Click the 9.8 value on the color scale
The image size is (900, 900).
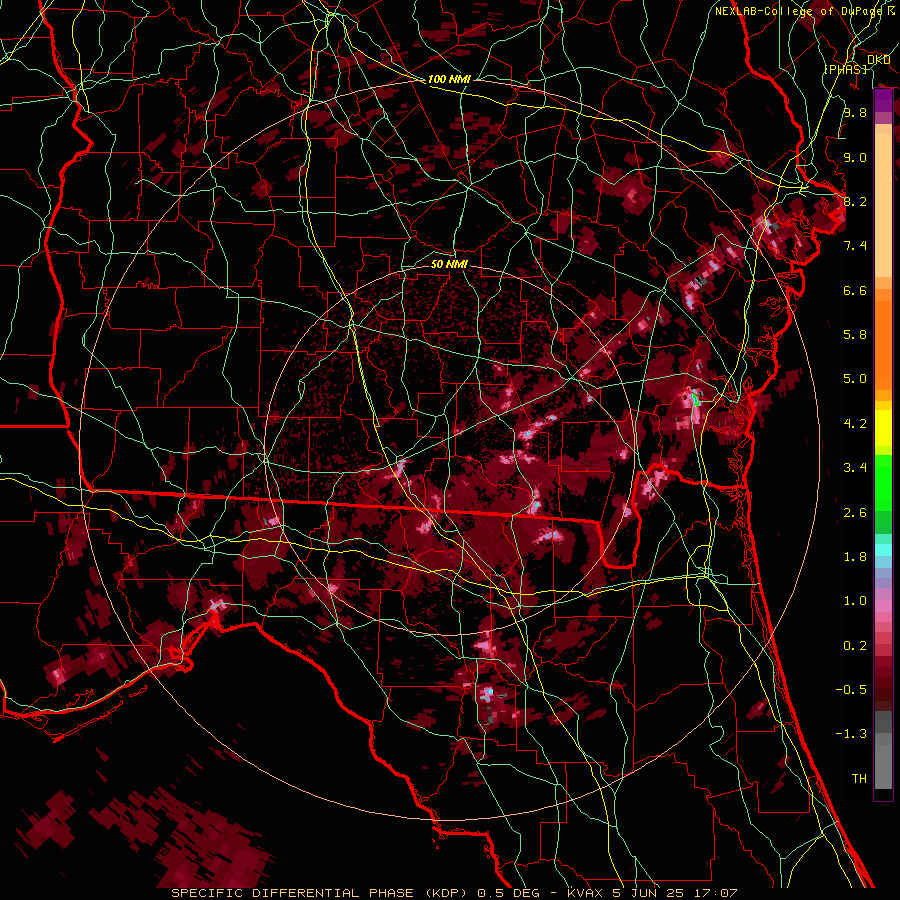(x=855, y=112)
